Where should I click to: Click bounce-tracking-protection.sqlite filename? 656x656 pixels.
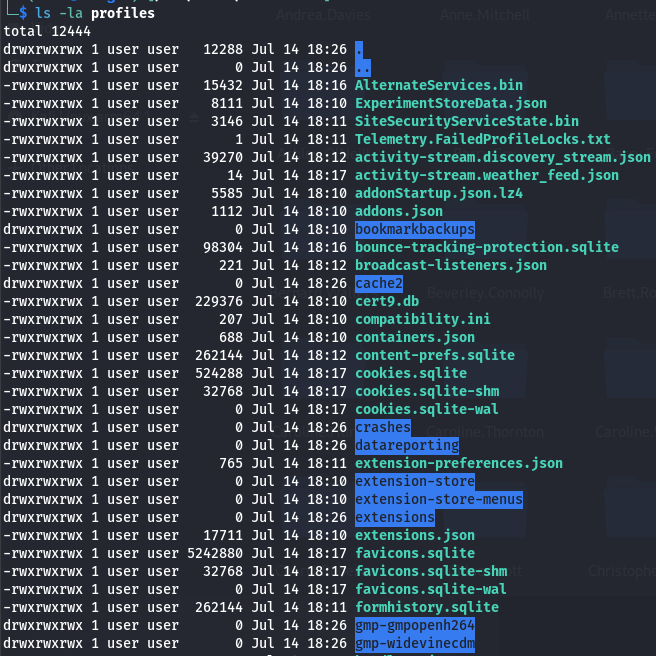pyautogui.click(x=487, y=247)
